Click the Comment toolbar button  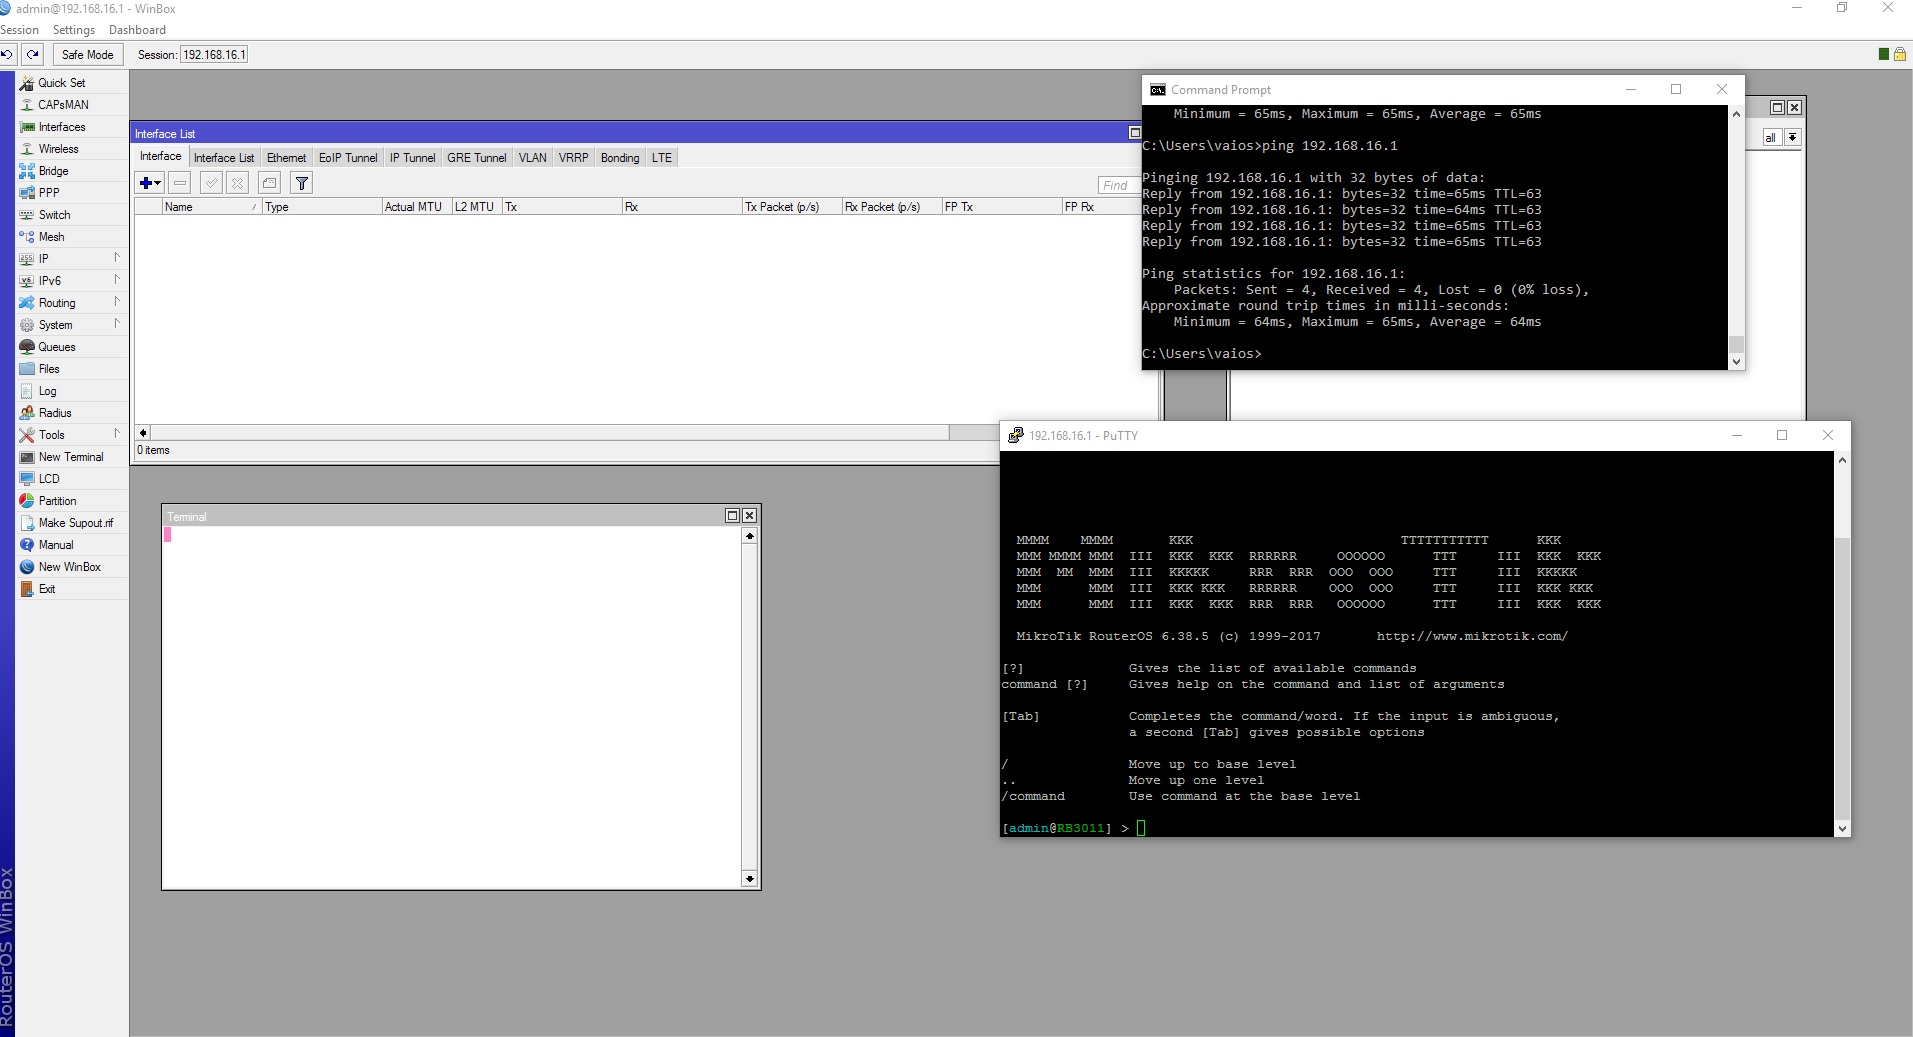pos(269,183)
